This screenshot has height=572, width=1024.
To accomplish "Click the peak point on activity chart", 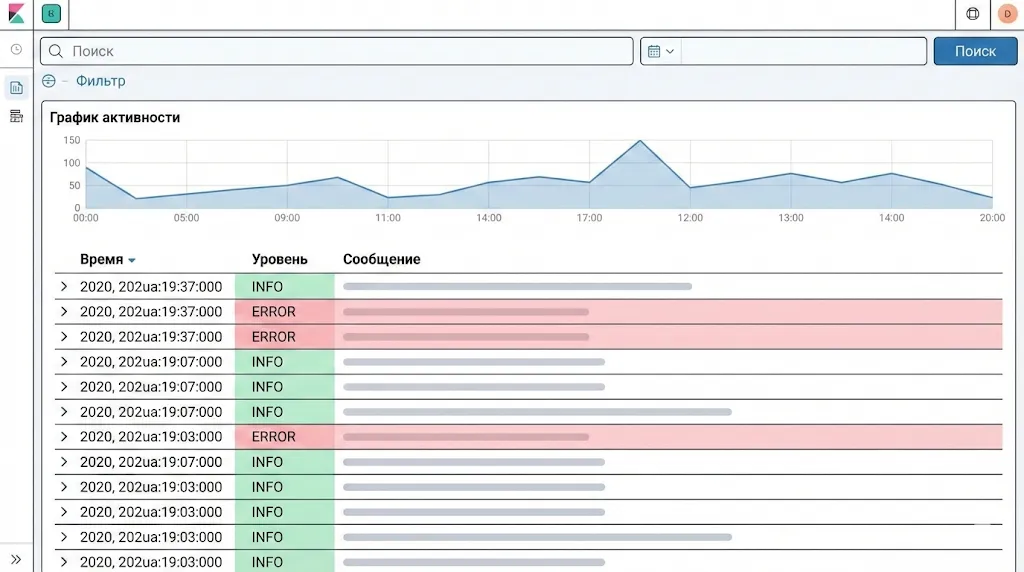I will [x=640, y=141].
